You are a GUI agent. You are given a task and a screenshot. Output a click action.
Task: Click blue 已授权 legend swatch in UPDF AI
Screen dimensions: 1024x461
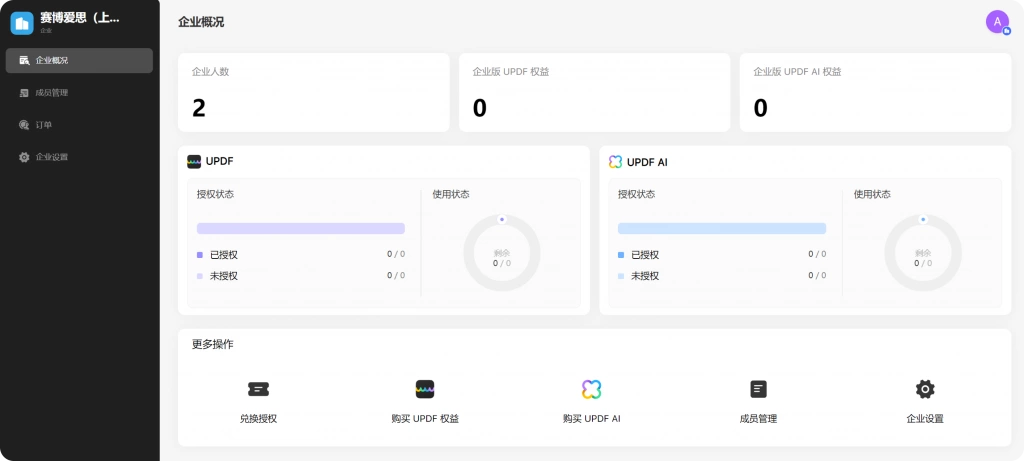pos(621,255)
